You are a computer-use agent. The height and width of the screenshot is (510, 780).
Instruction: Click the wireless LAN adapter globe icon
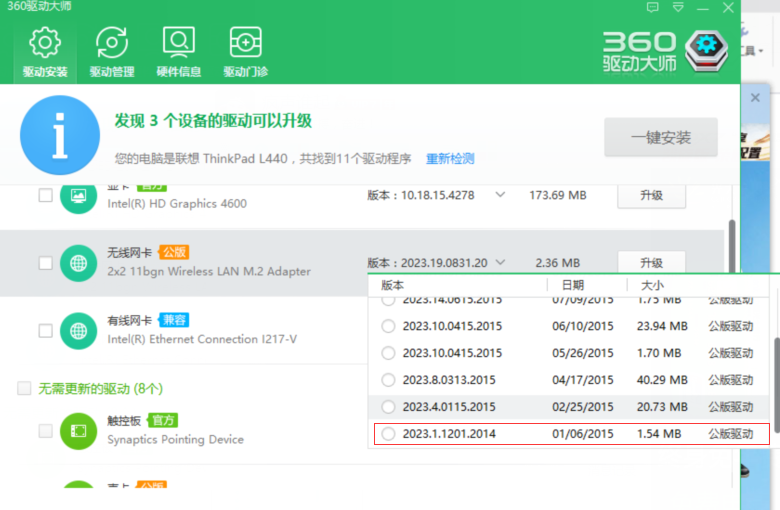coord(78,263)
